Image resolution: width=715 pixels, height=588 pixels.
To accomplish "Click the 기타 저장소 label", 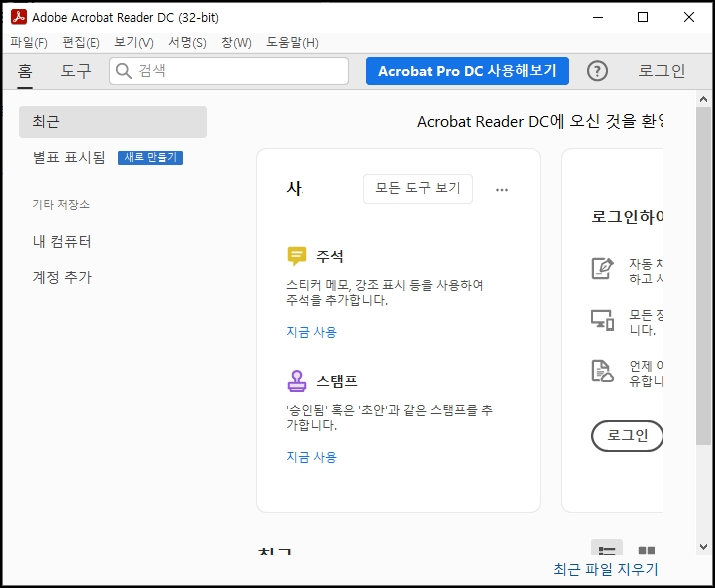I will (x=61, y=204).
